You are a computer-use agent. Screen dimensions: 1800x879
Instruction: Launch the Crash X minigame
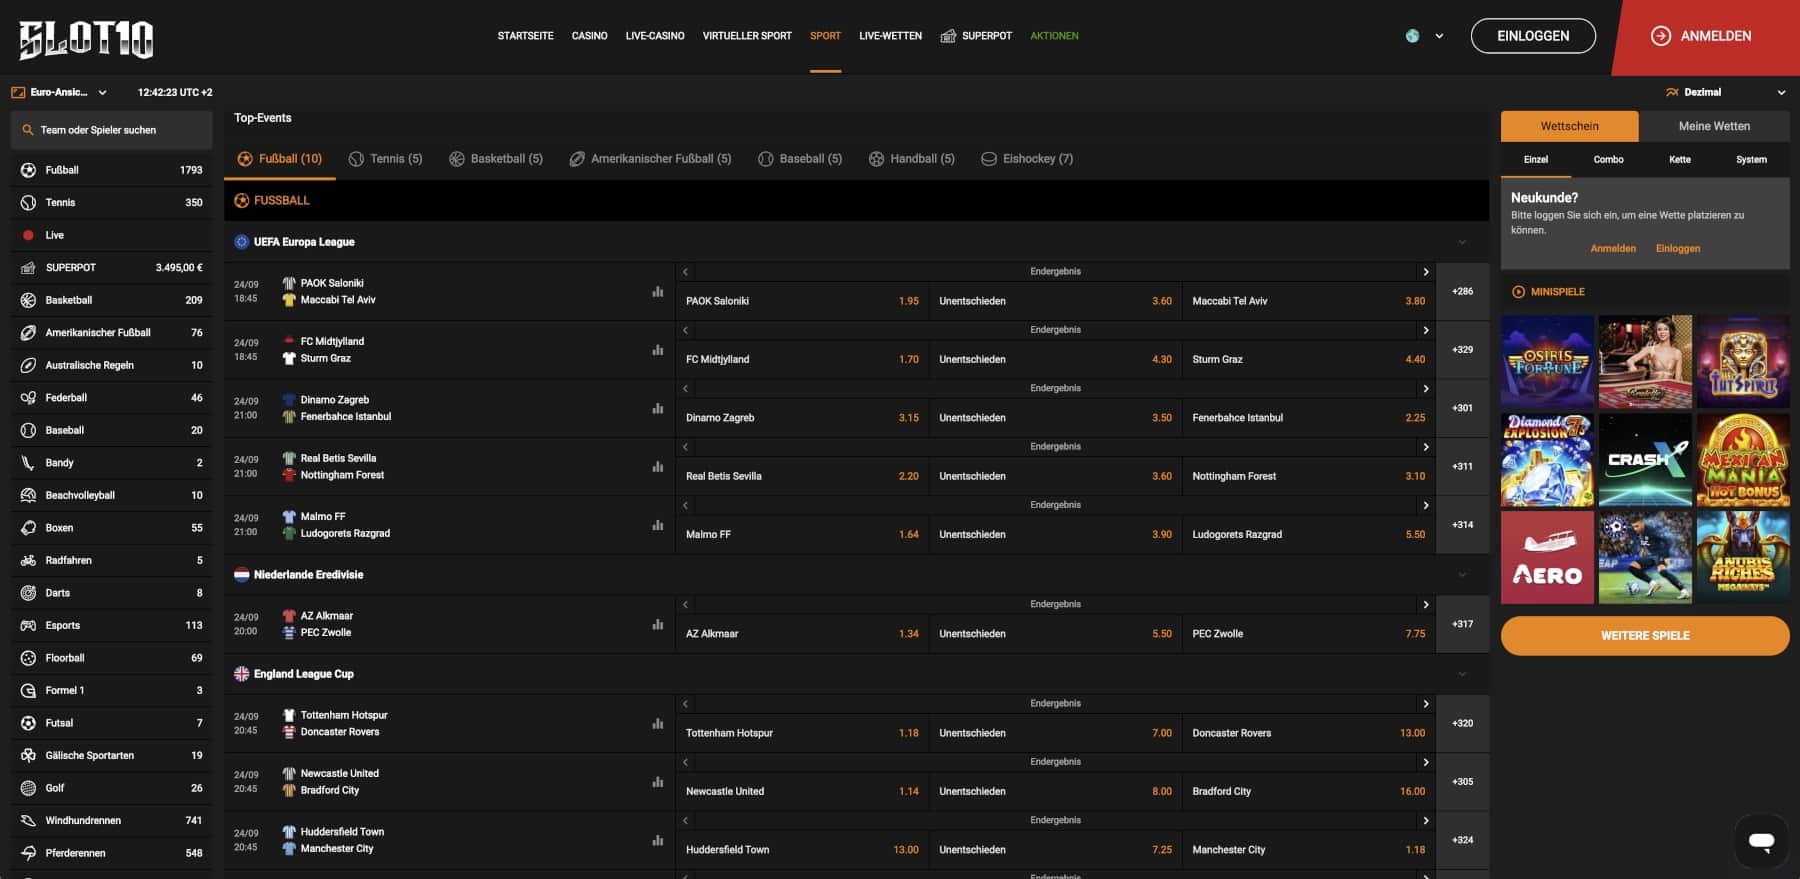(x=1645, y=459)
